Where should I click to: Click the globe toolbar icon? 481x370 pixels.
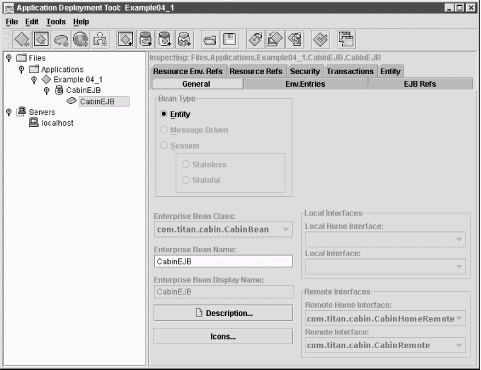coord(81,39)
